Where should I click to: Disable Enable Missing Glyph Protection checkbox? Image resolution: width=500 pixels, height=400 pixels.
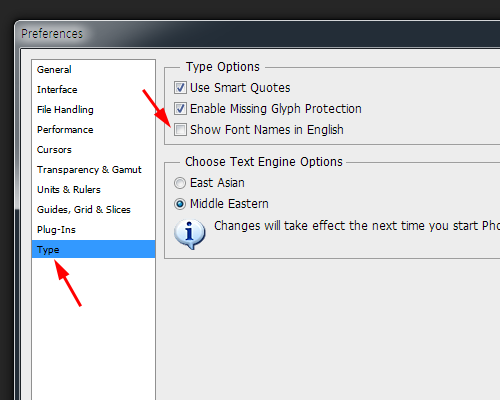coord(180,108)
